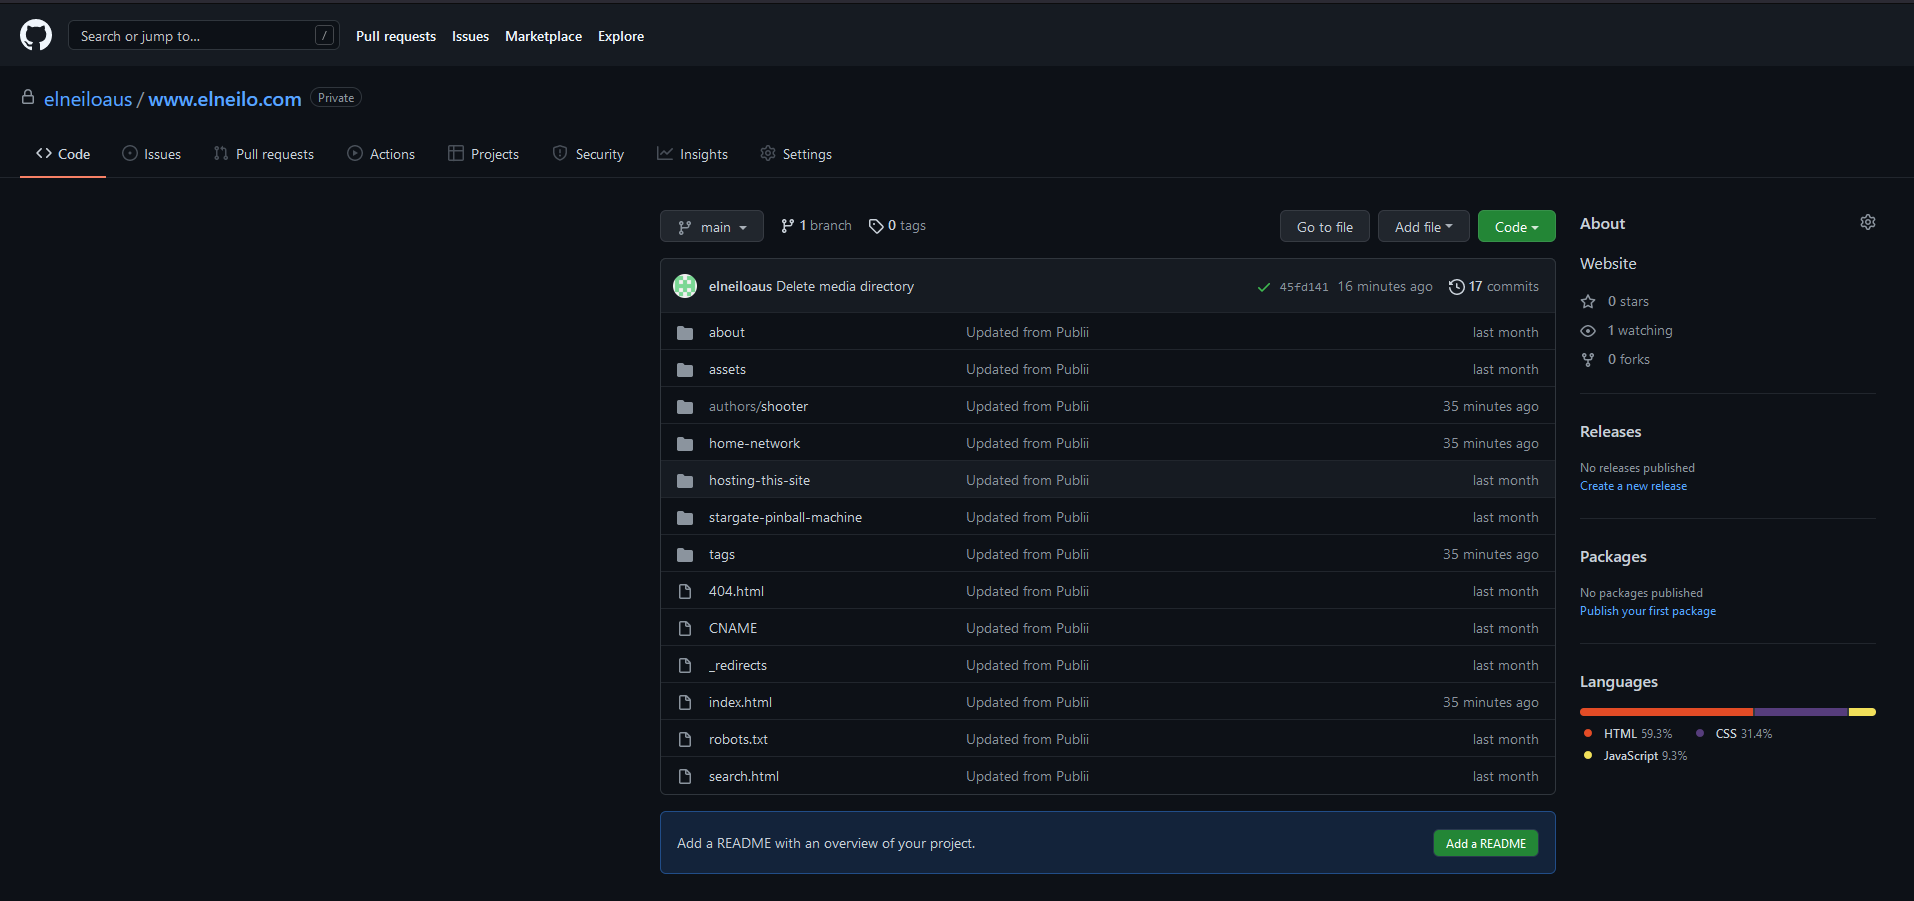Expand the main branch dropdown
The image size is (1914, 901).
tap(711, 227)
